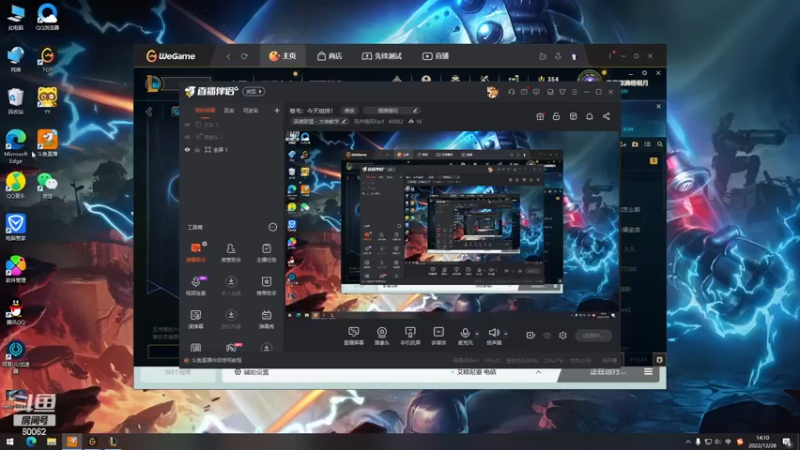Collapse the 工具箱 toolbox panel
Image resolution: width=800 pixels, height=450 pixels.
coord(273,227)
